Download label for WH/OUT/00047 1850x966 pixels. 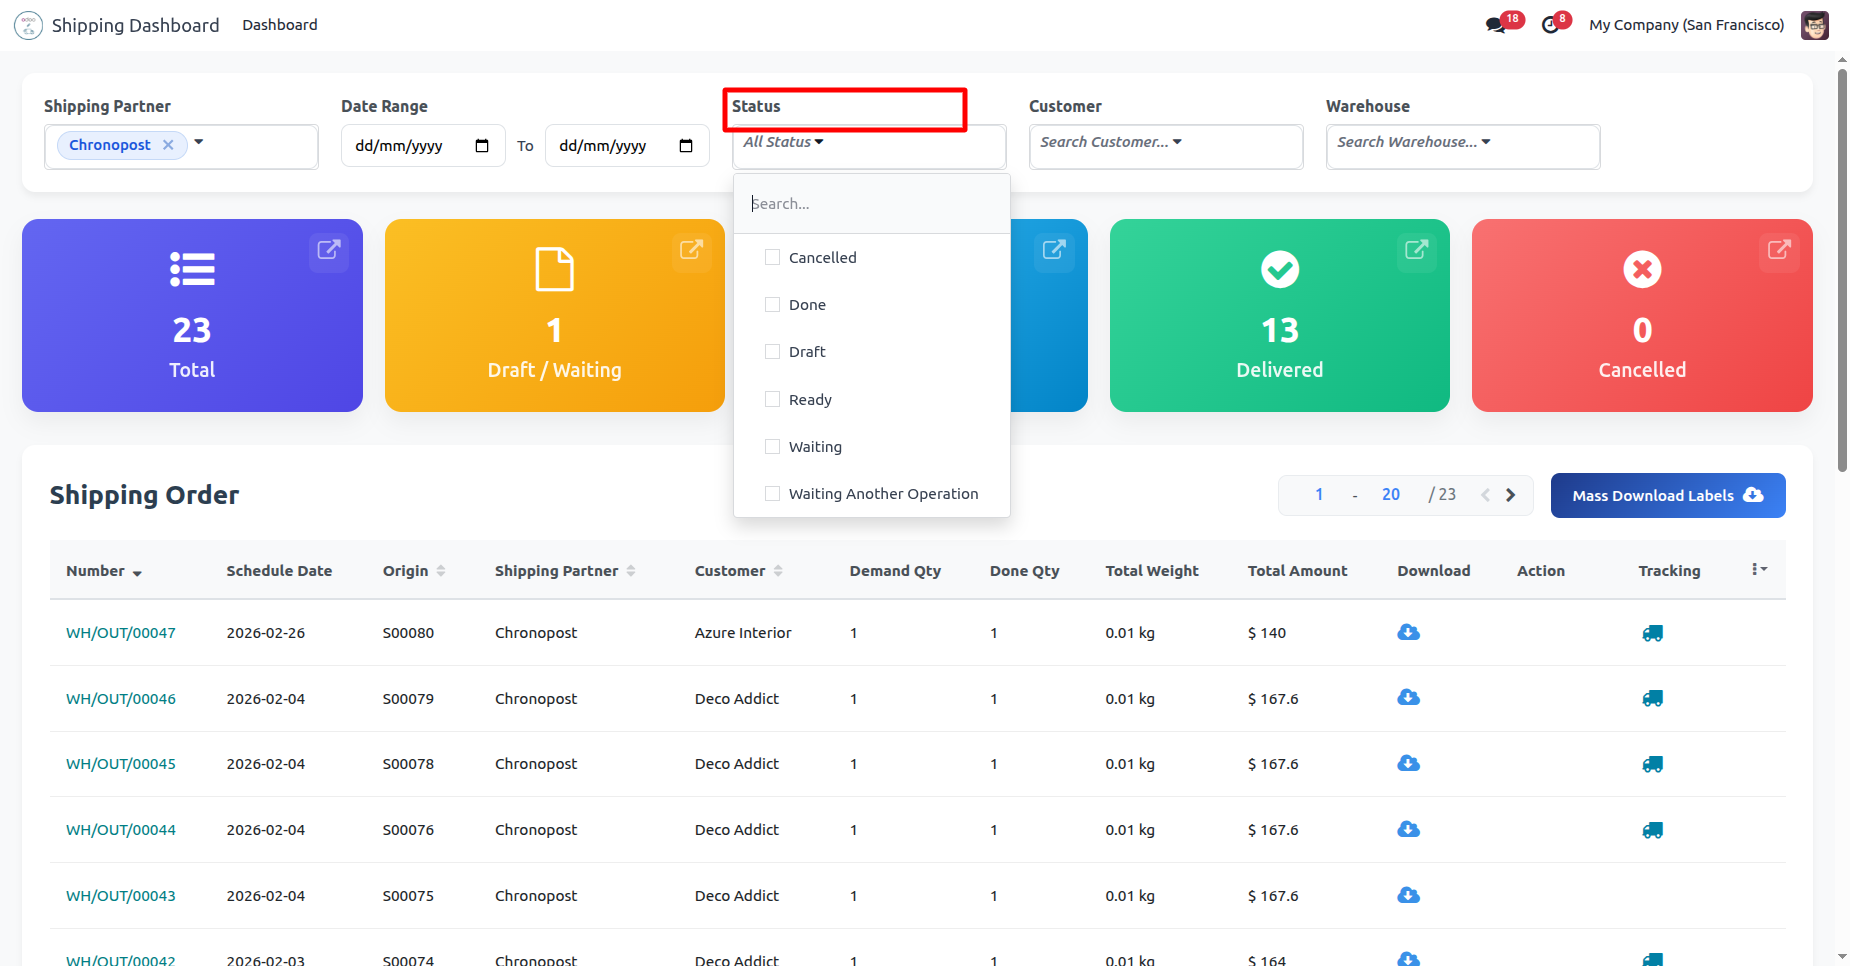tap(1408, 632)
